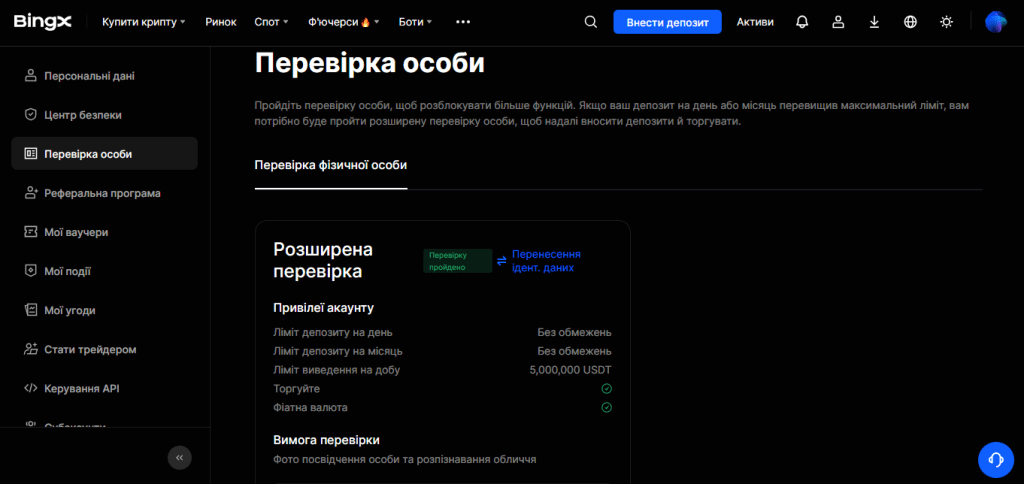Toggle light theme sun icon

(x=946, y=22)
